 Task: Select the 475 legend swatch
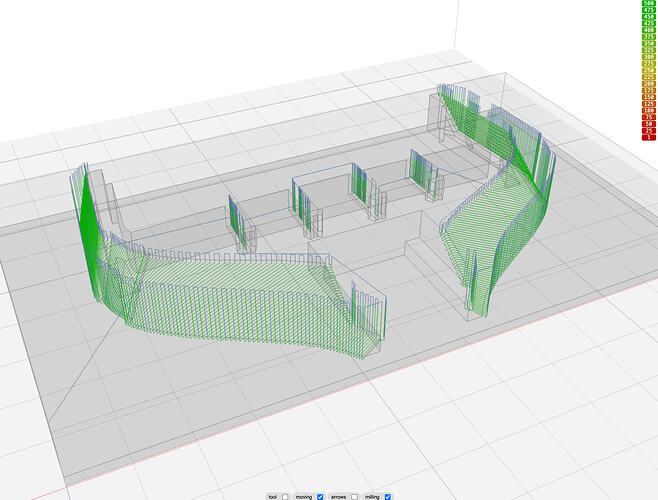tap(648, 12)
